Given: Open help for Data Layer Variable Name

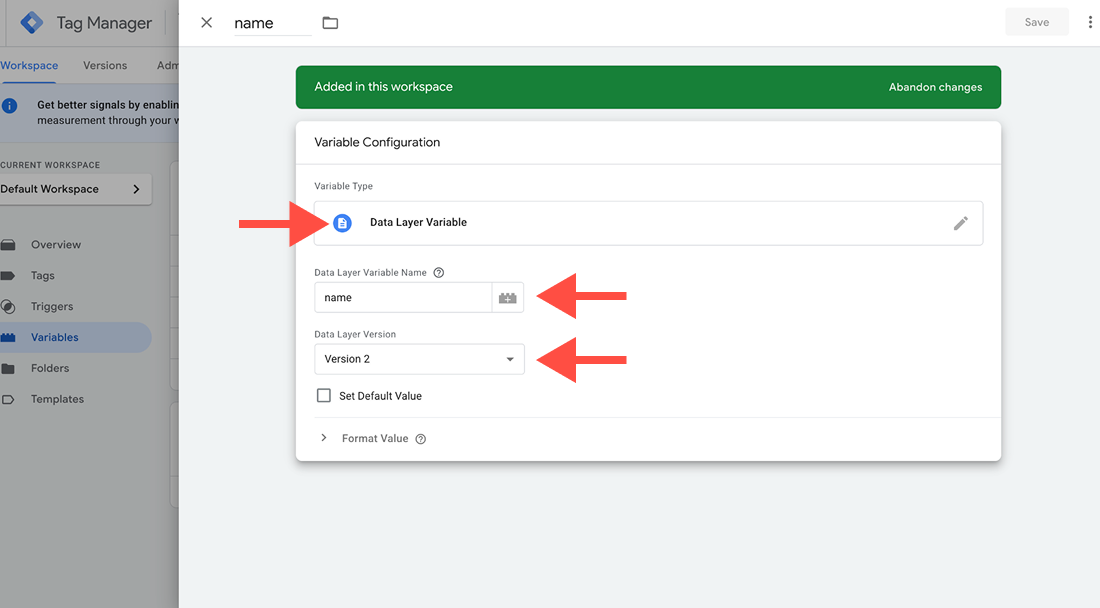Looking at the screenshot, I should (x=438, y=273).
